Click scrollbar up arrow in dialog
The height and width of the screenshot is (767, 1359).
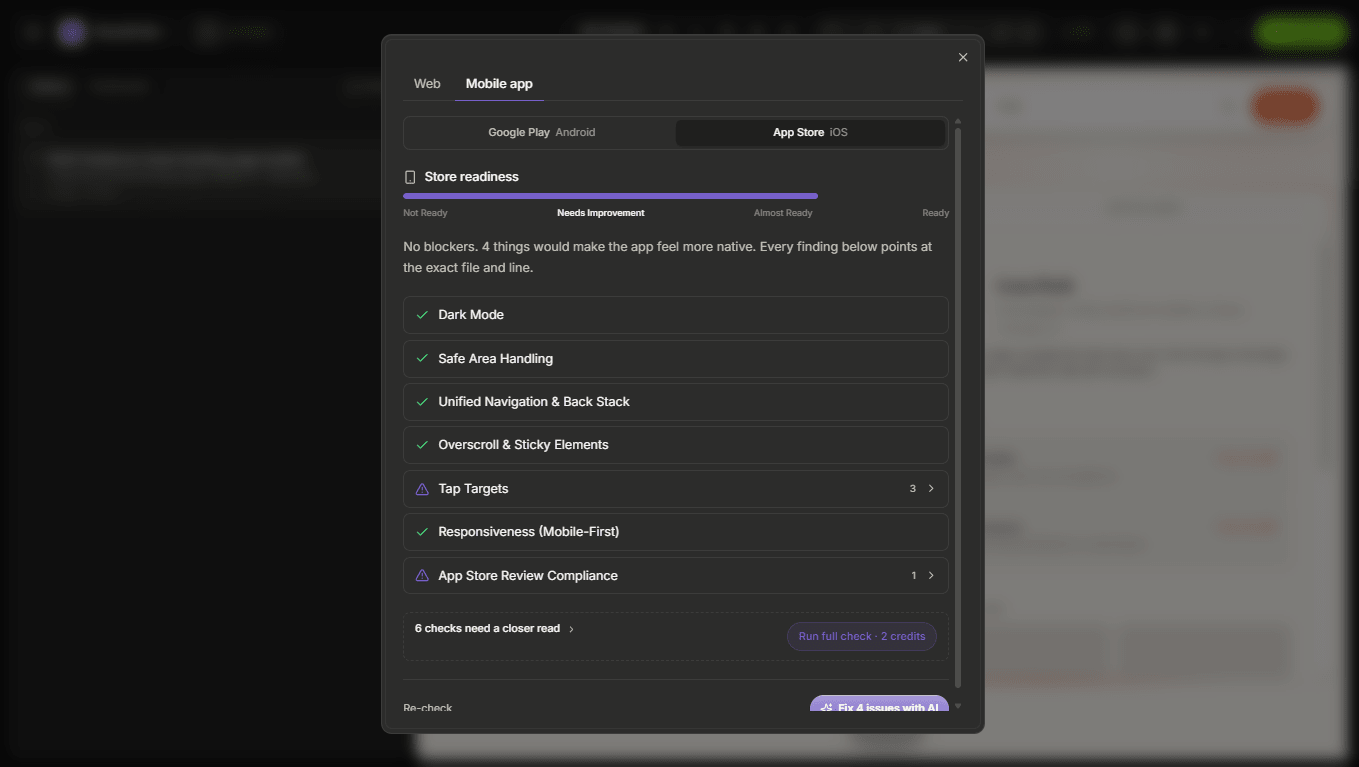click(958, 121)
